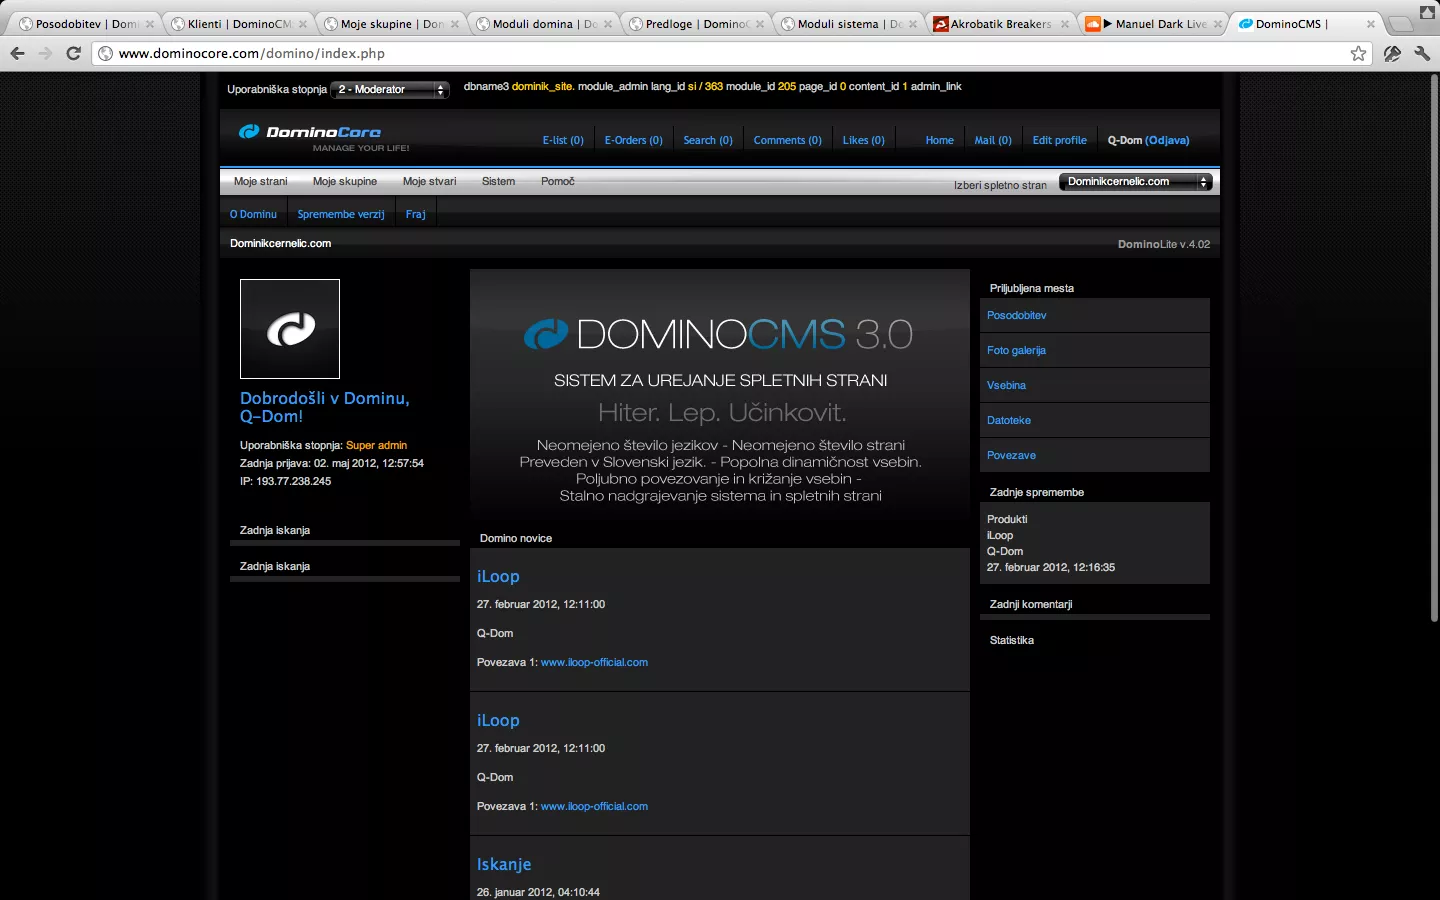Open the Foto galerija sidebar link
Image resolution: width=1440 pixels, height=900 pixels.
coord(1016,350)
